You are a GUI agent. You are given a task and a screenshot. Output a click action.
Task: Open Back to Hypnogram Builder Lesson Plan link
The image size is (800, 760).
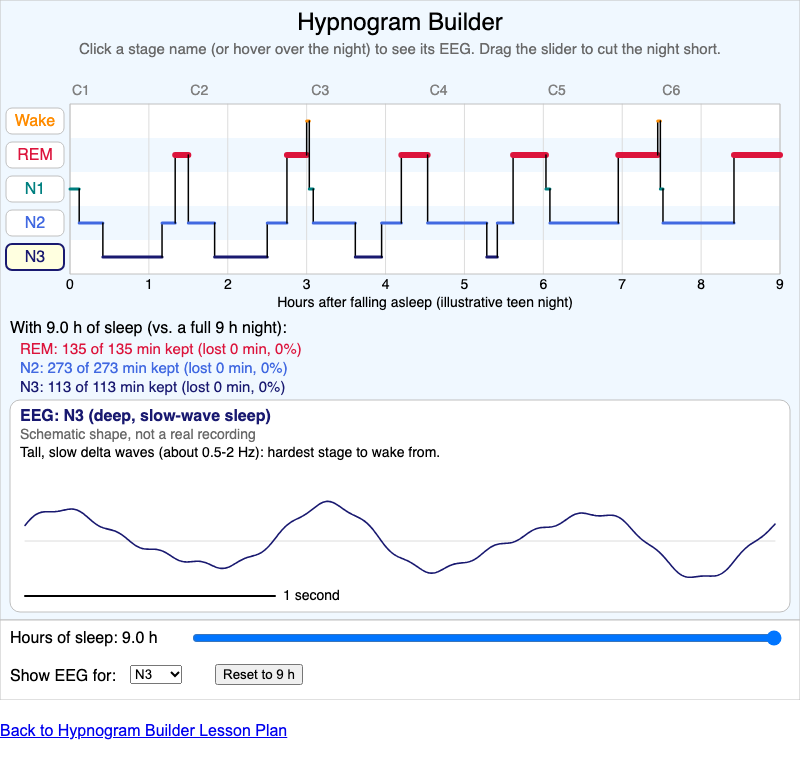pyautogui.click(x=143, y=730)
